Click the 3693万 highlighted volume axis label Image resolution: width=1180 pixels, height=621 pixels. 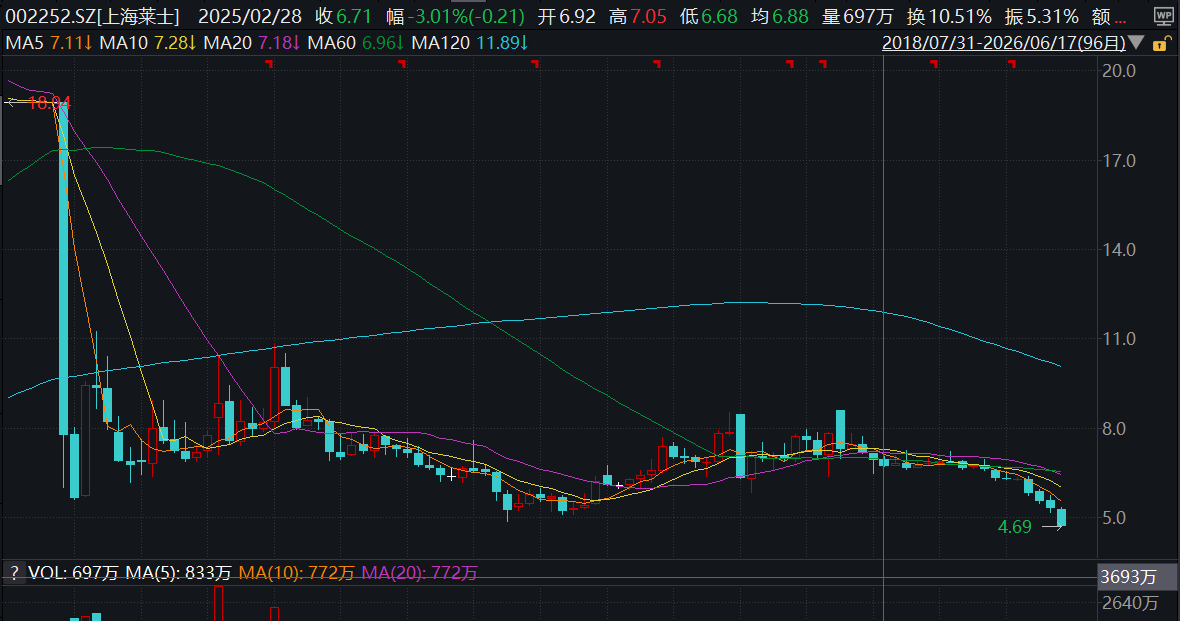(x=1128, y=577)
